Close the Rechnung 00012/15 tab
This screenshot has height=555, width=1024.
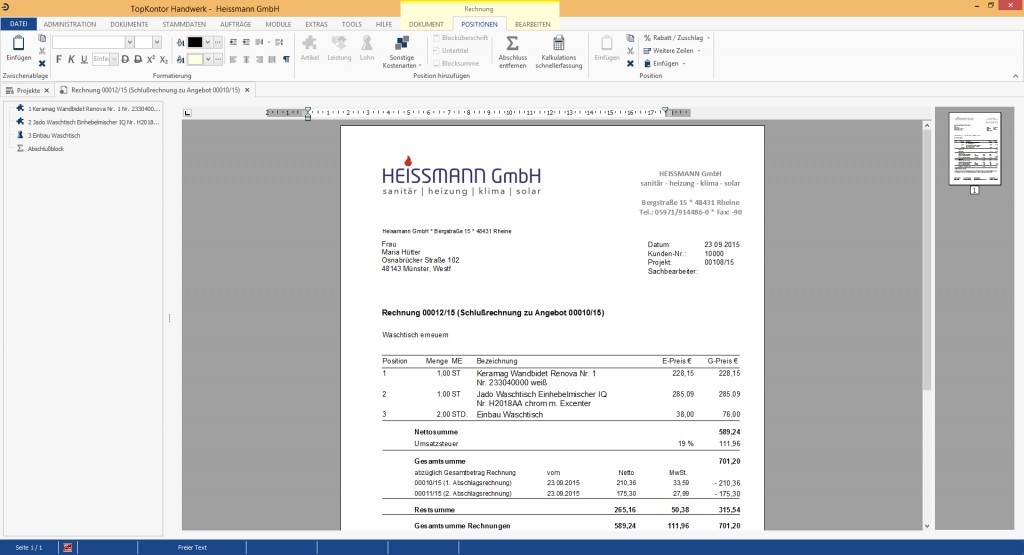point(247,90)
